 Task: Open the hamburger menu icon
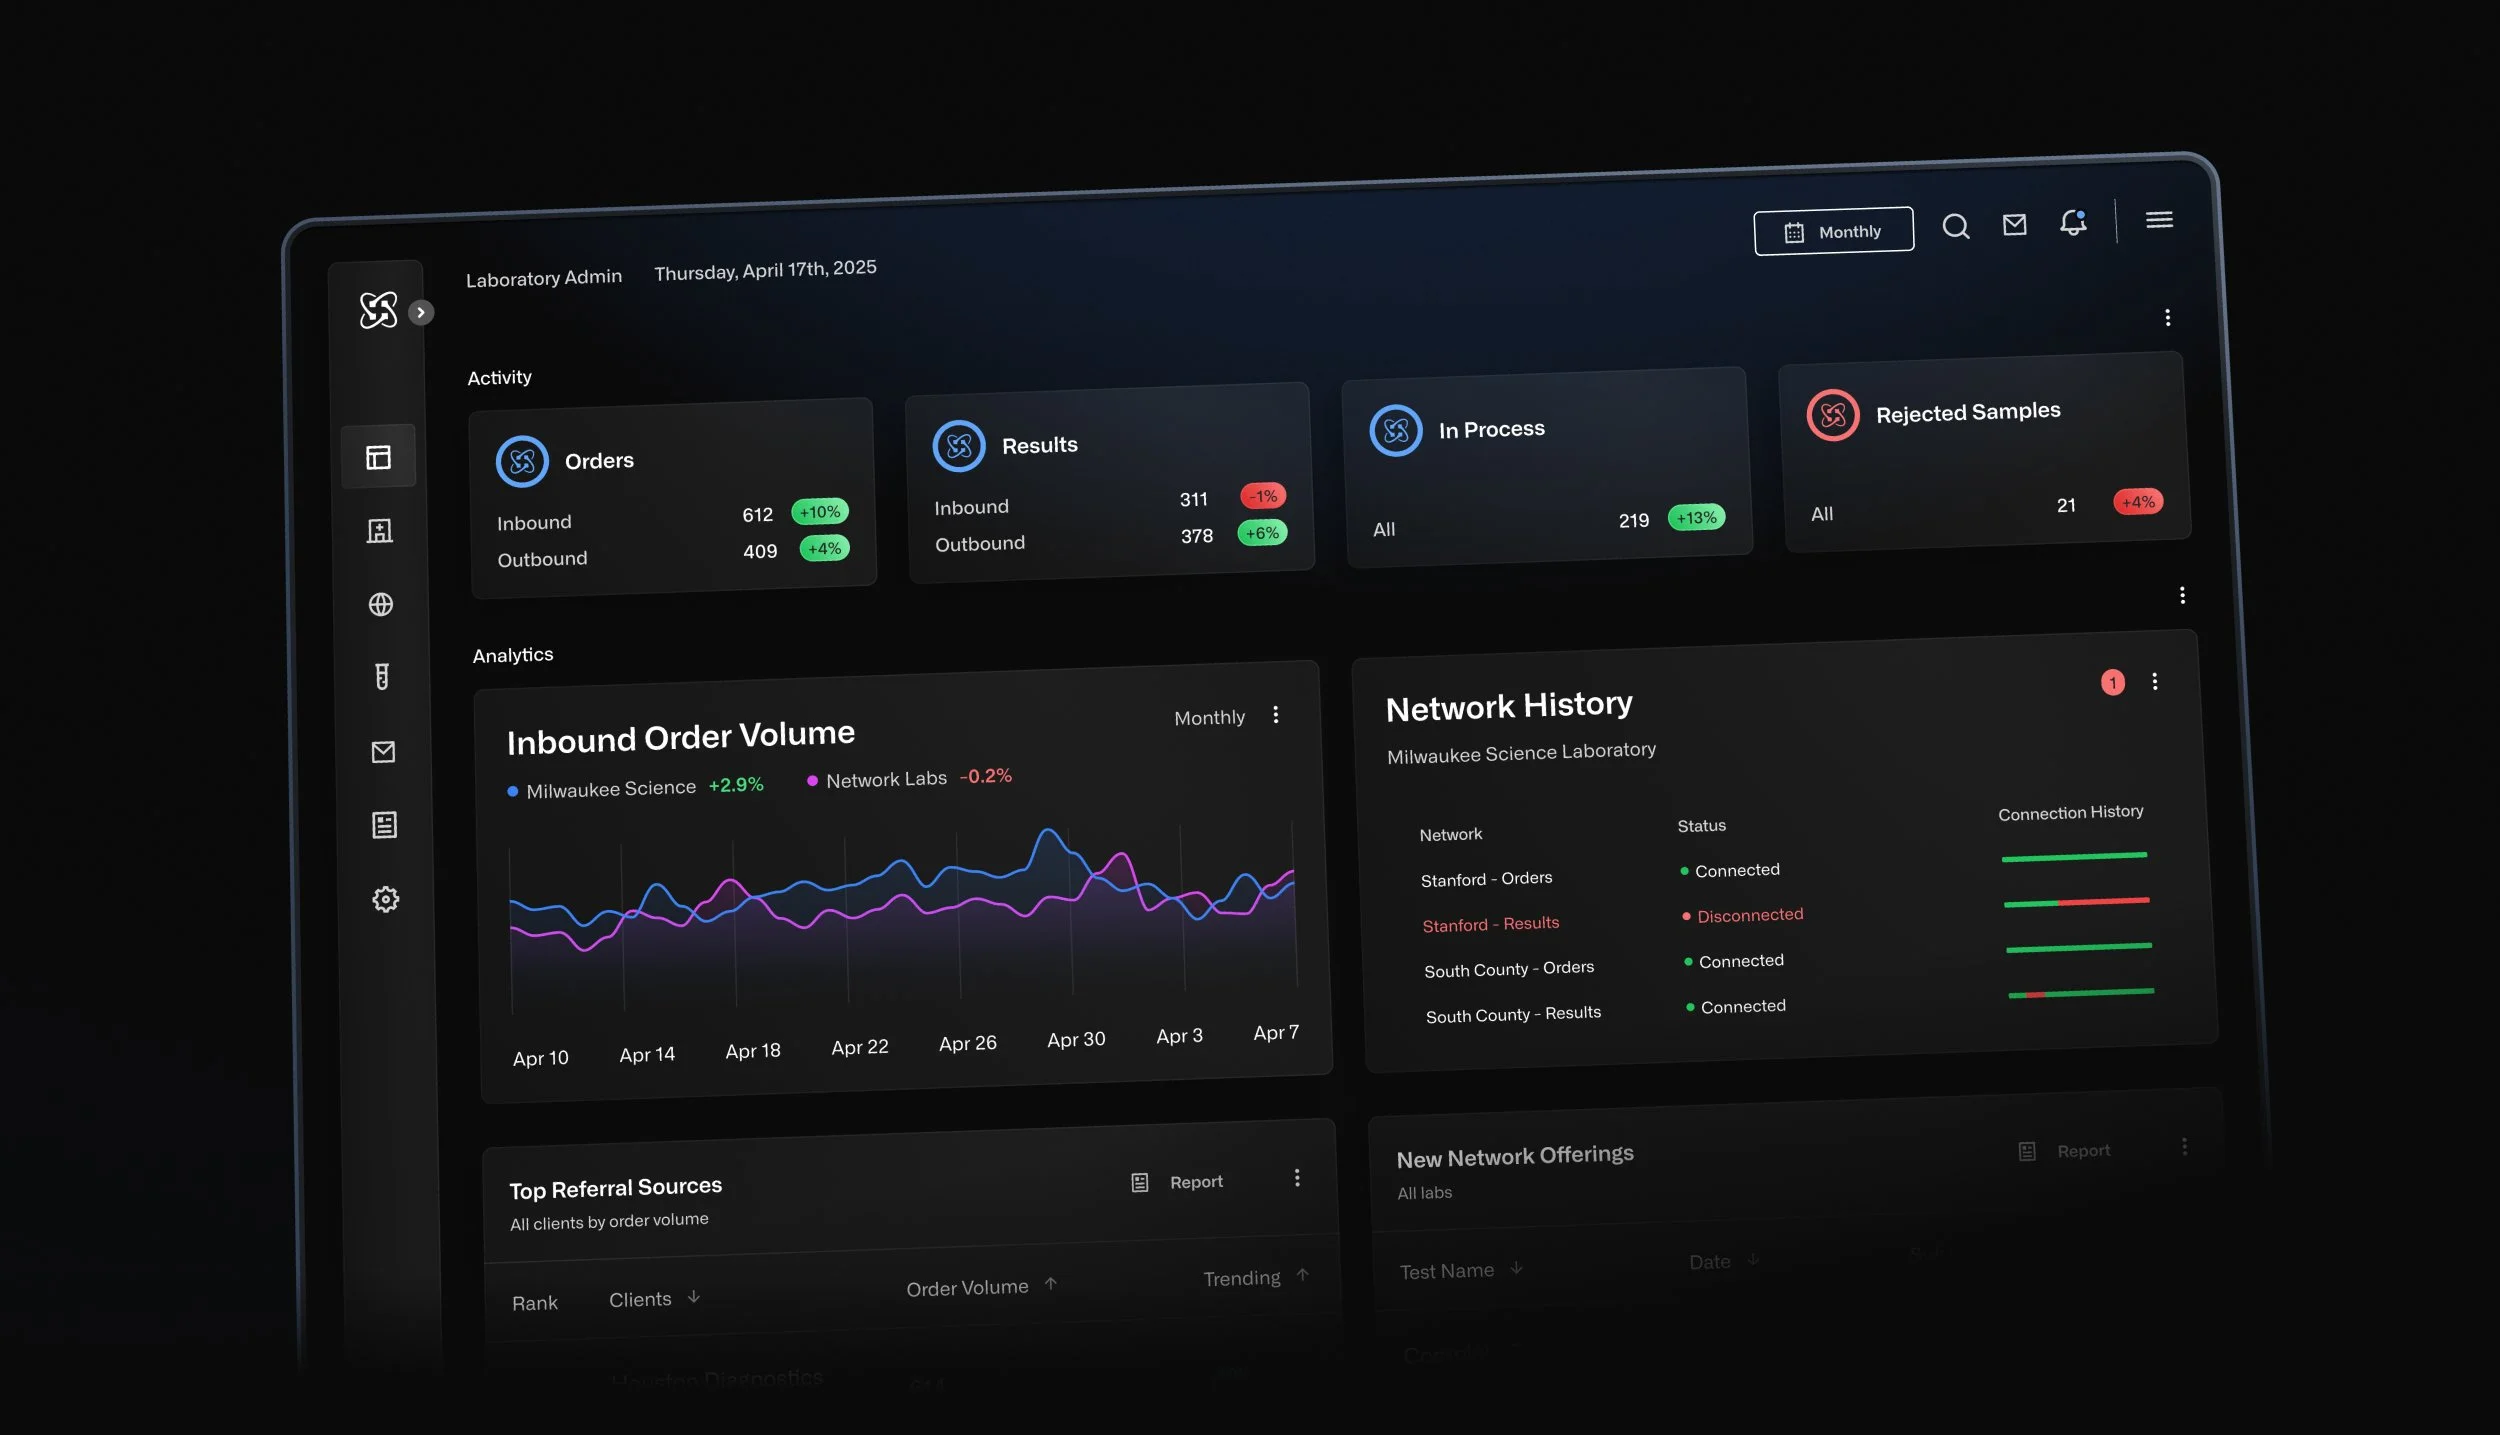click(x=2159, y=220)
